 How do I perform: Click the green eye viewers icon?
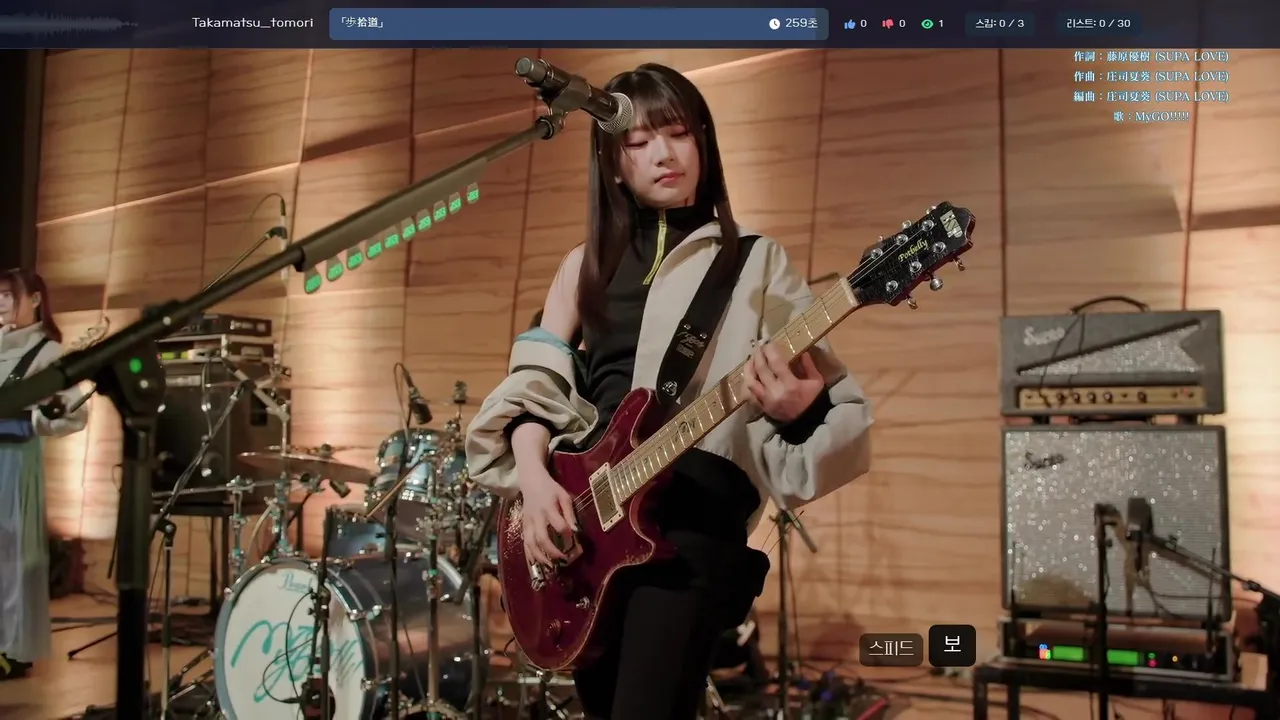point(927,24)
